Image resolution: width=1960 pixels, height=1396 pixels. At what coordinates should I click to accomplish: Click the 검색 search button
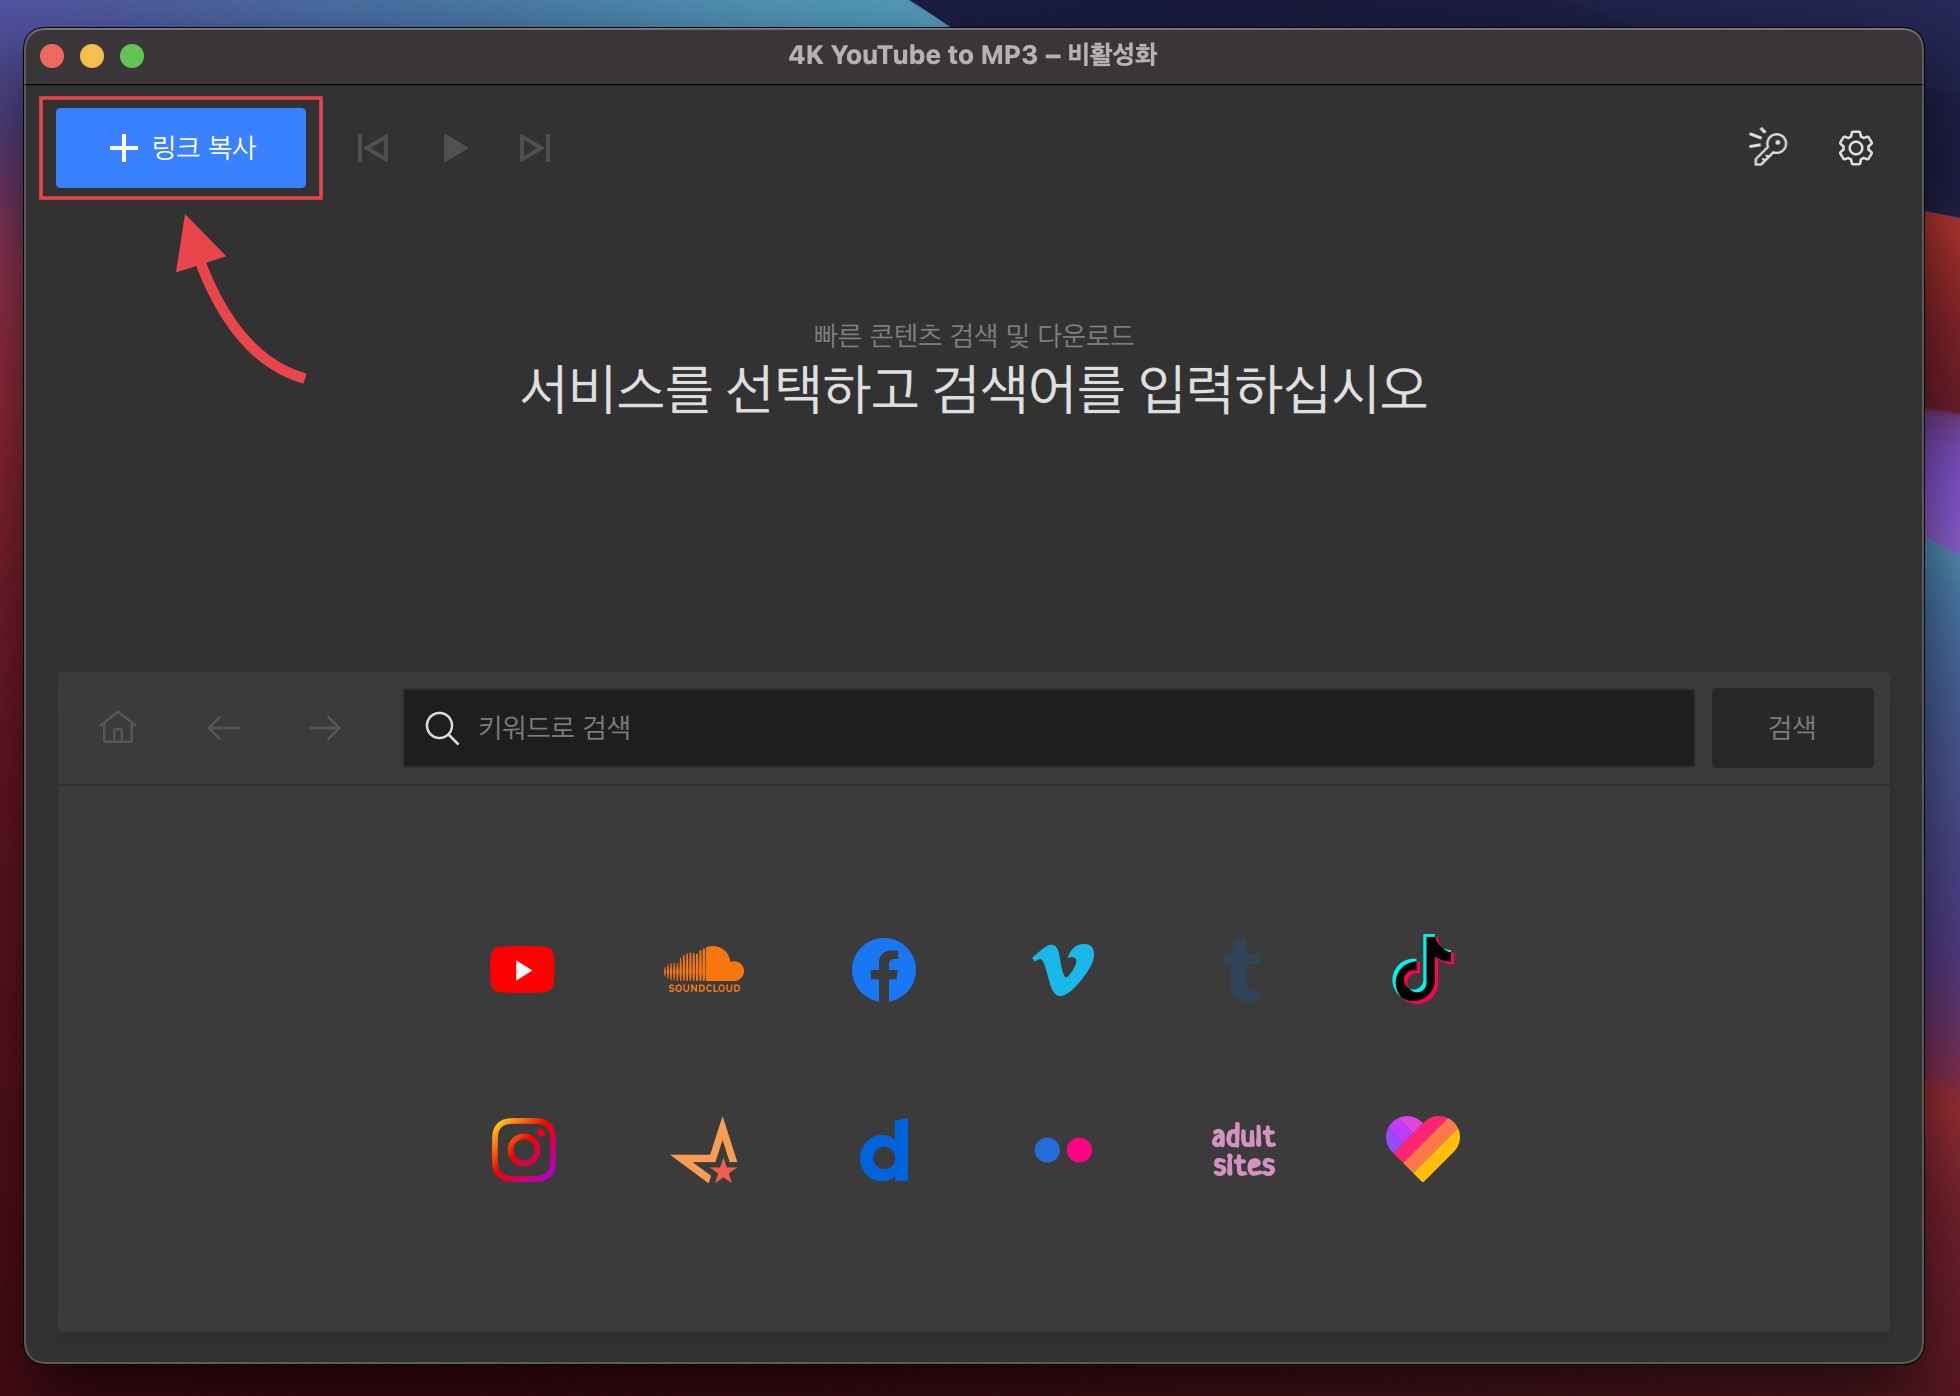point(1792,728)
